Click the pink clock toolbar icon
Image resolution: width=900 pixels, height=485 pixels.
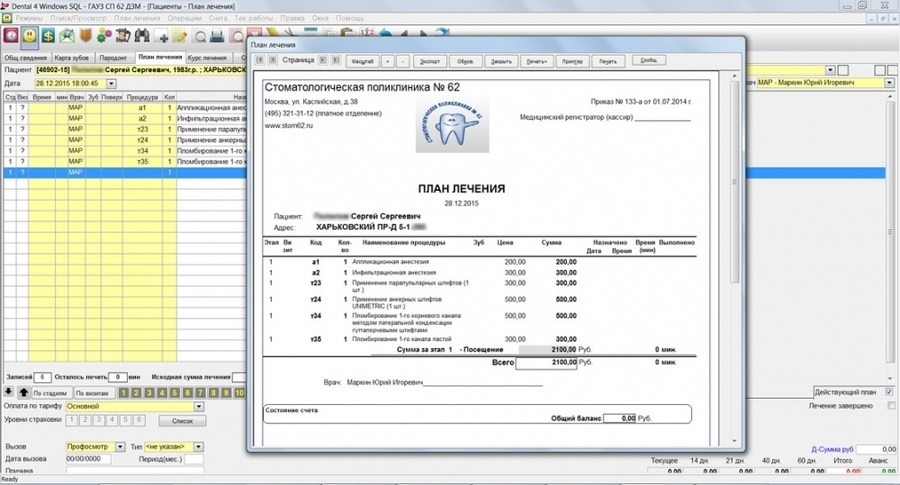(11, 36)
